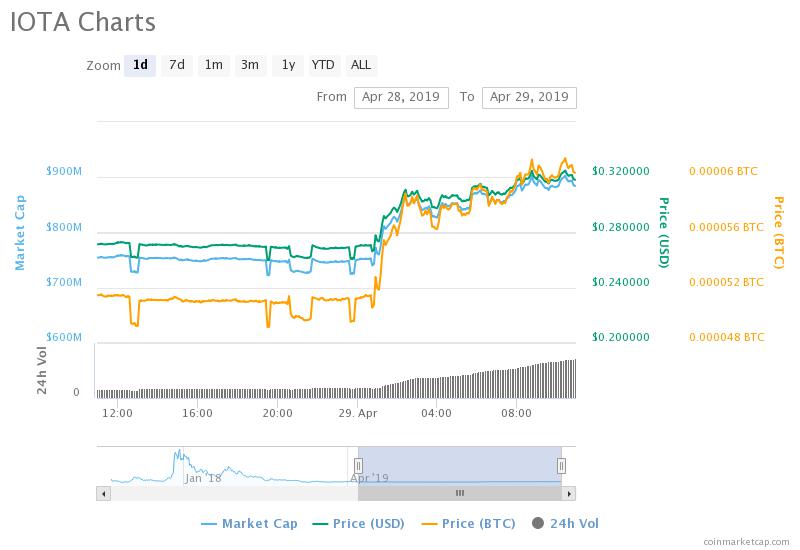The height and width of the screenshot is (550, 800).
Task: Toggle the Price (BTC) legend series
Action: click(468, 523)
